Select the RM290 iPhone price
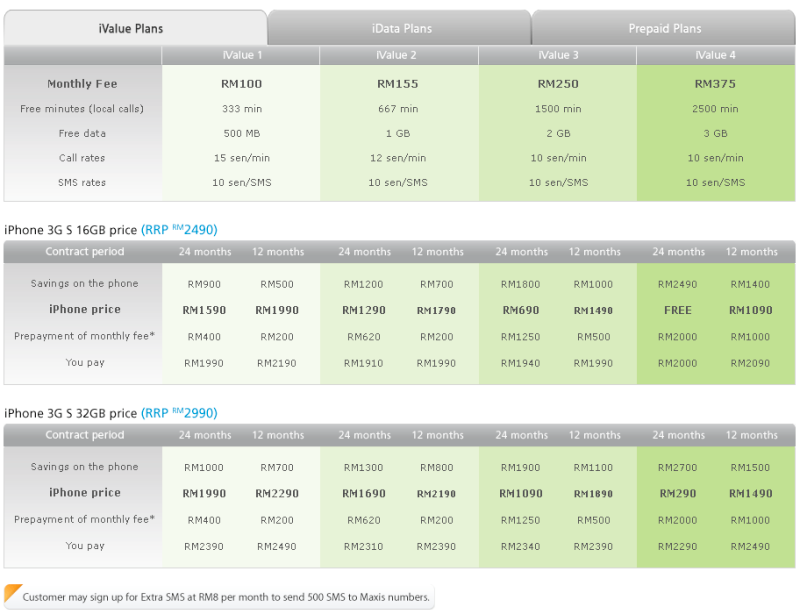Viewport: 800px width, 614px height. click(x=678, y=494)
